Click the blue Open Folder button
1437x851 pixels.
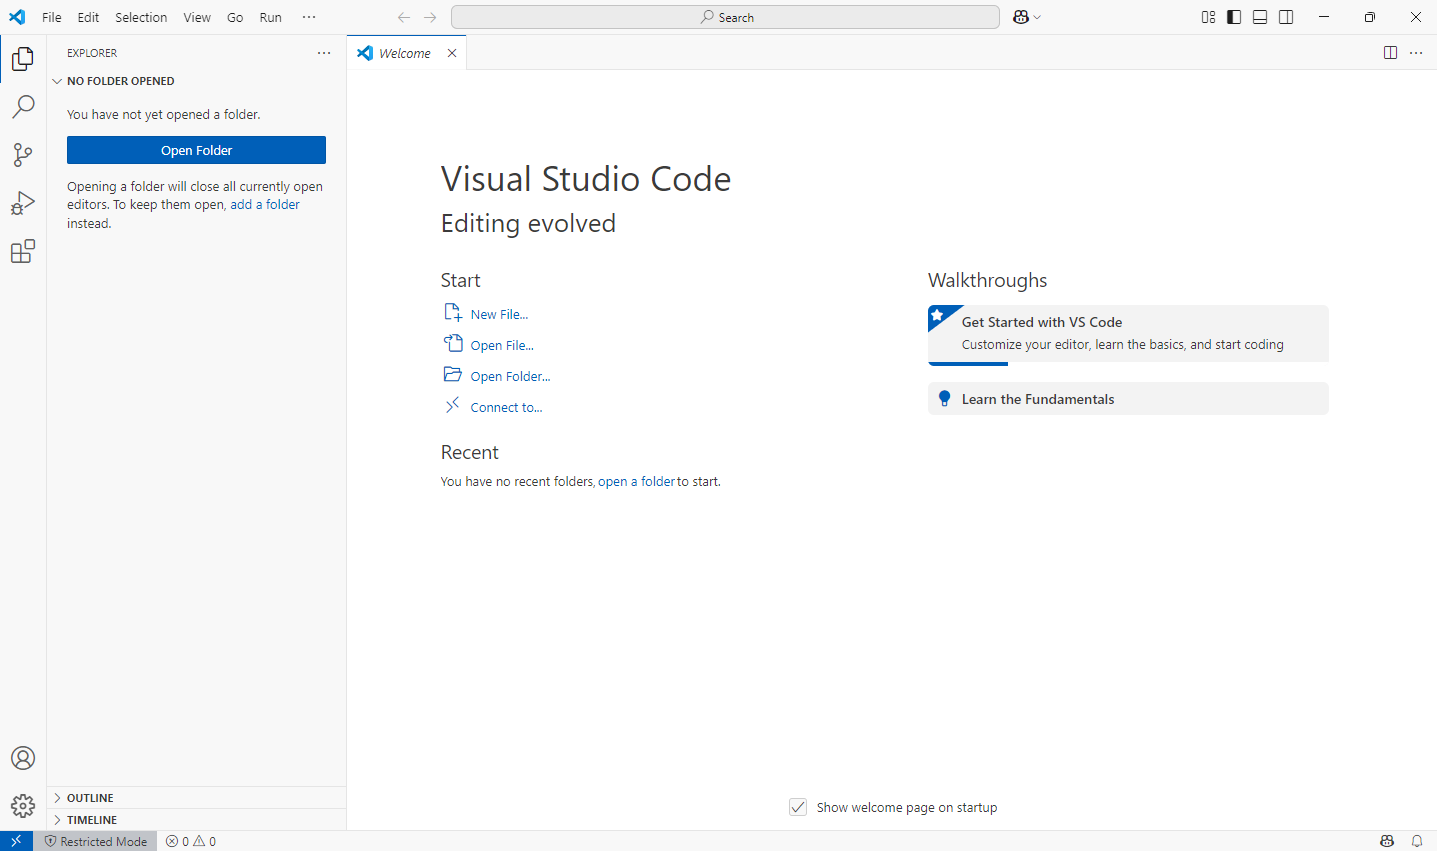pyautogui.click(x=196, y=150)
